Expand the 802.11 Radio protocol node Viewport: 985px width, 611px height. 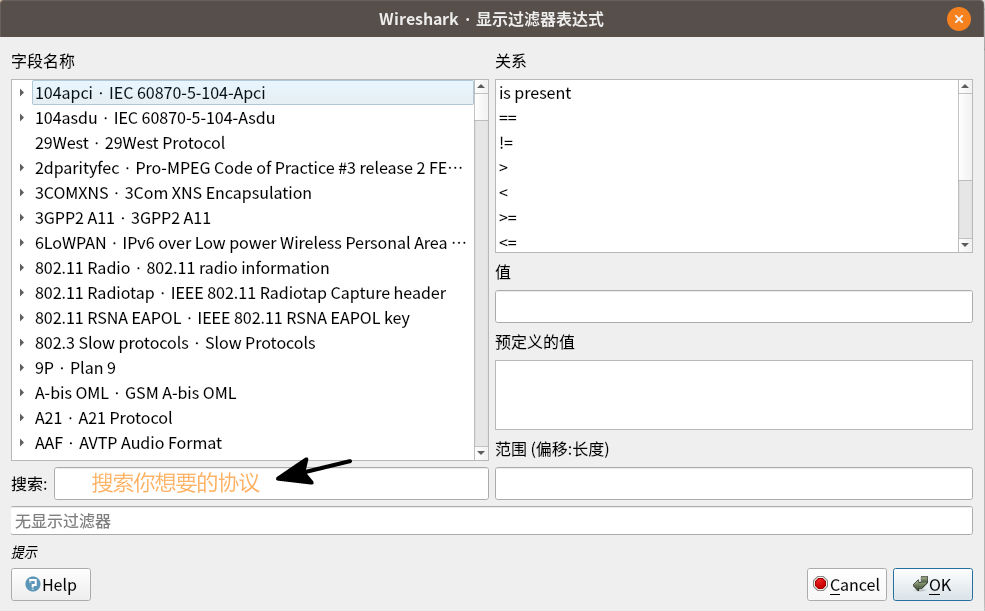[x=22, y=268]
